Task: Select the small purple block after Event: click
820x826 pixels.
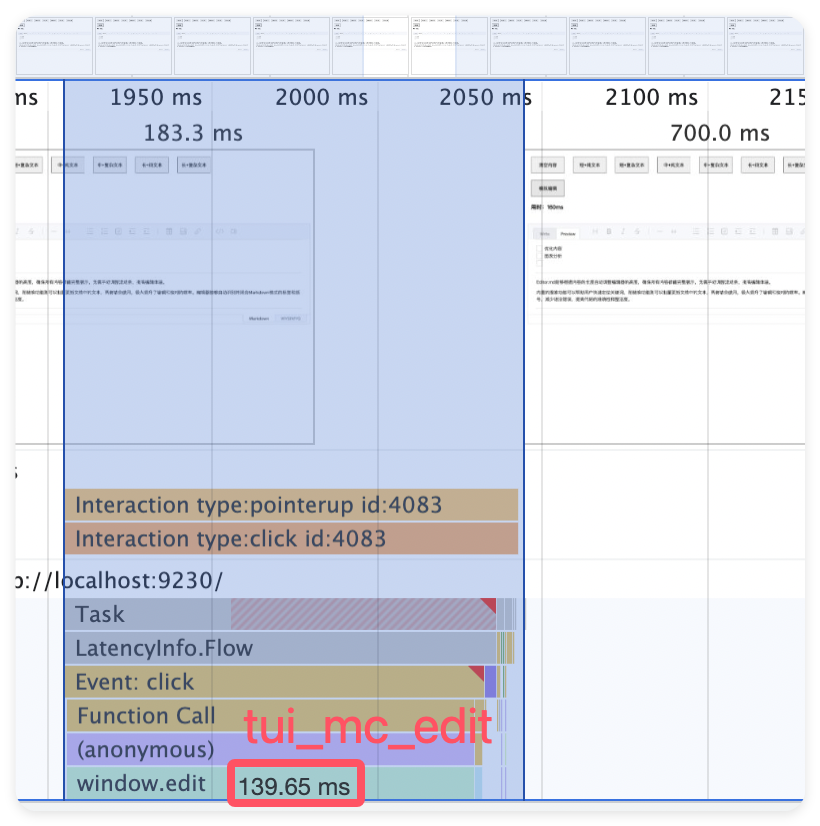Action: click(490, 682)
